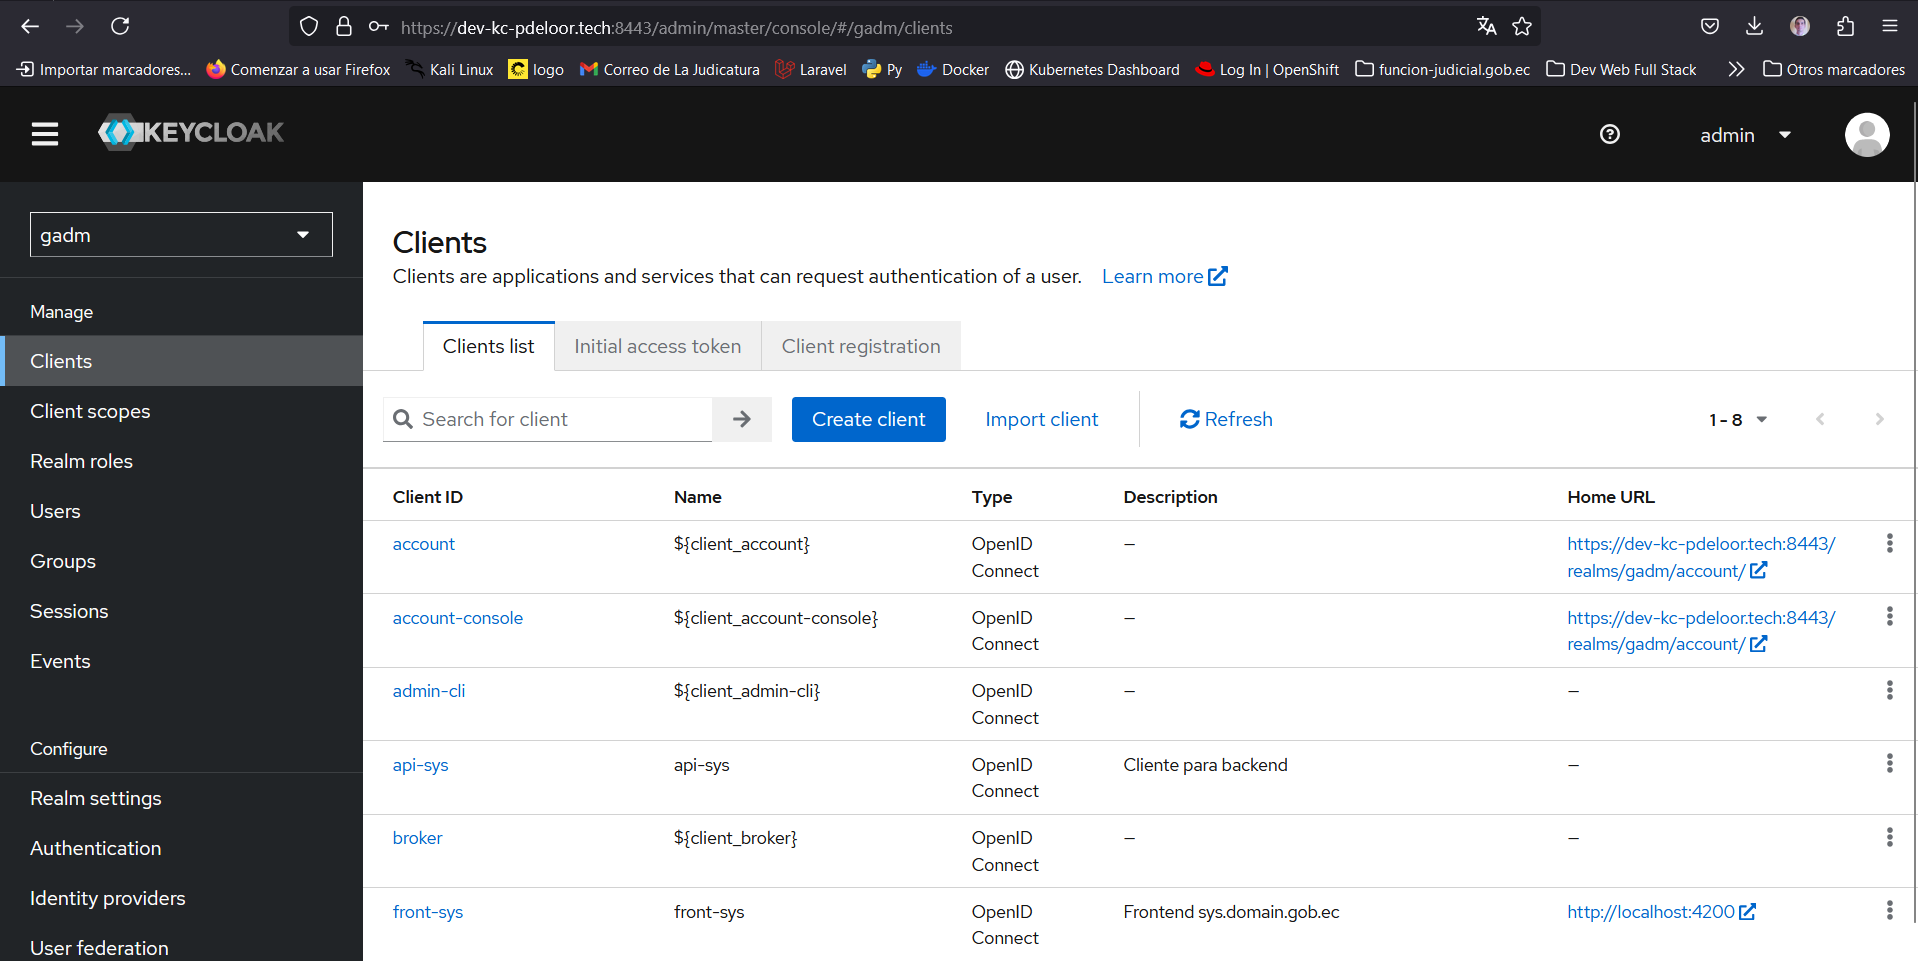Click the Import client link

pos(1041,419)
